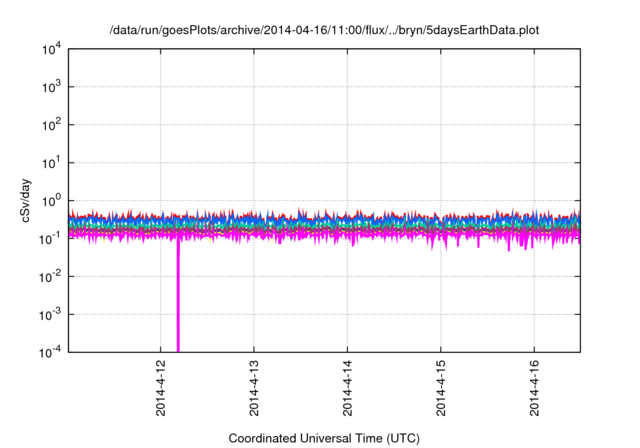Click the 10^3 y-axis tick label
The width and height of the screenshot is (640, 448).
pyautogui.click(x=51, y=87)
